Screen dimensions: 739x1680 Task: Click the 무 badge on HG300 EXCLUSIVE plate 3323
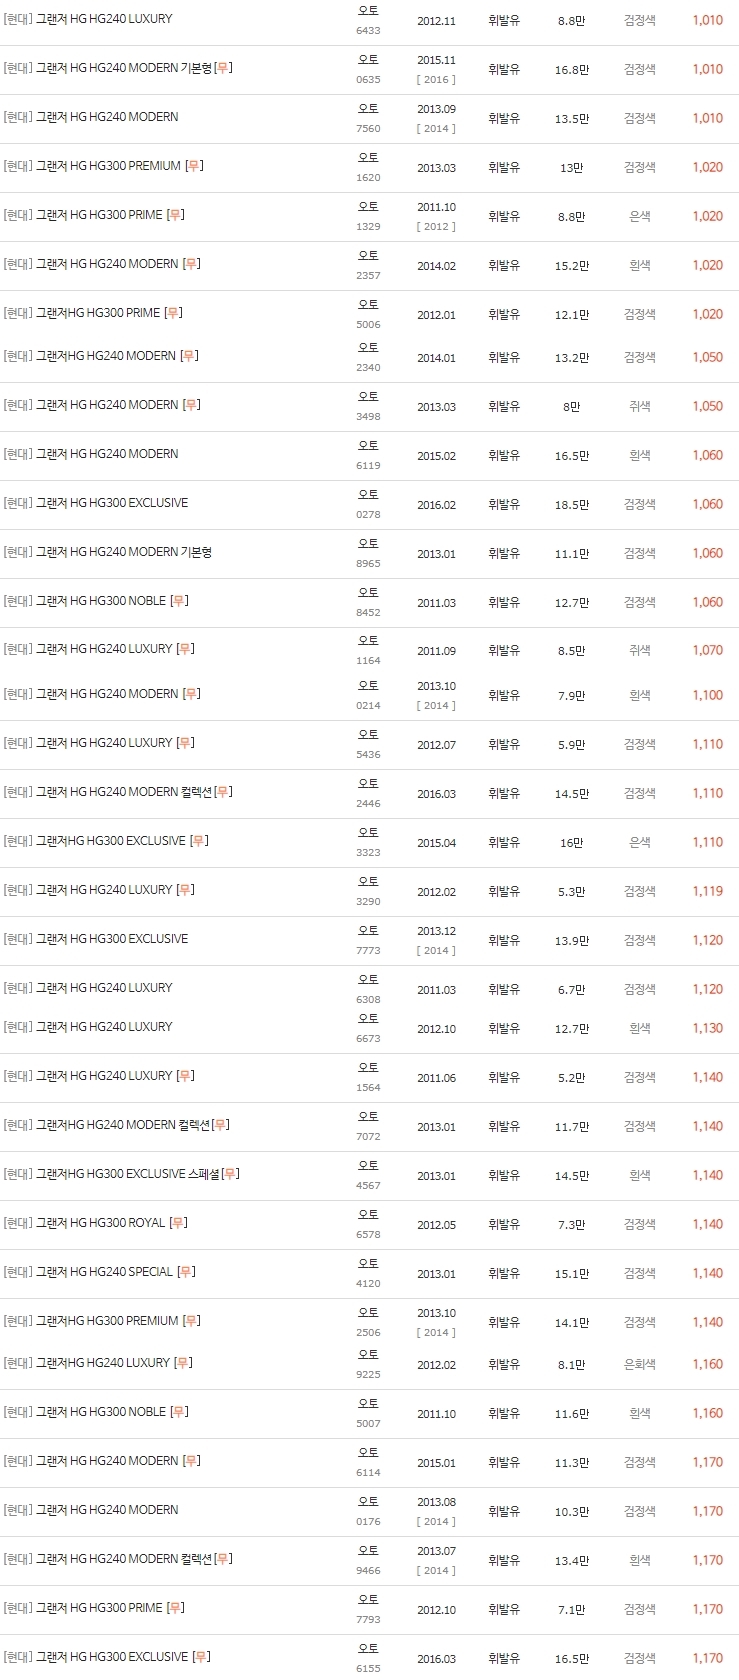(199, 841)
